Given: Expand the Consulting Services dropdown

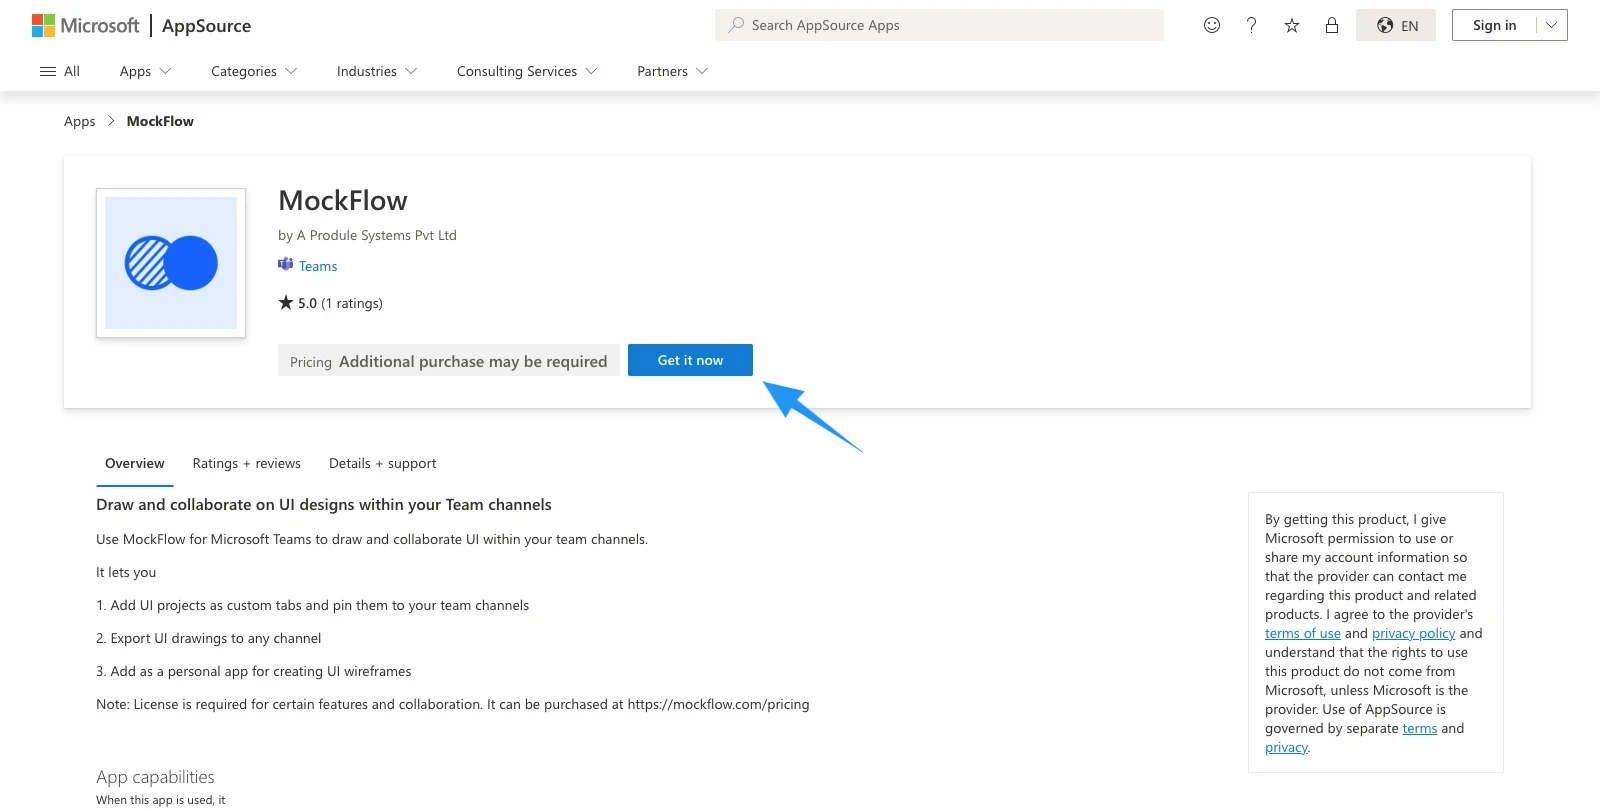Looking at the screenshot, I should pos(527,71).
